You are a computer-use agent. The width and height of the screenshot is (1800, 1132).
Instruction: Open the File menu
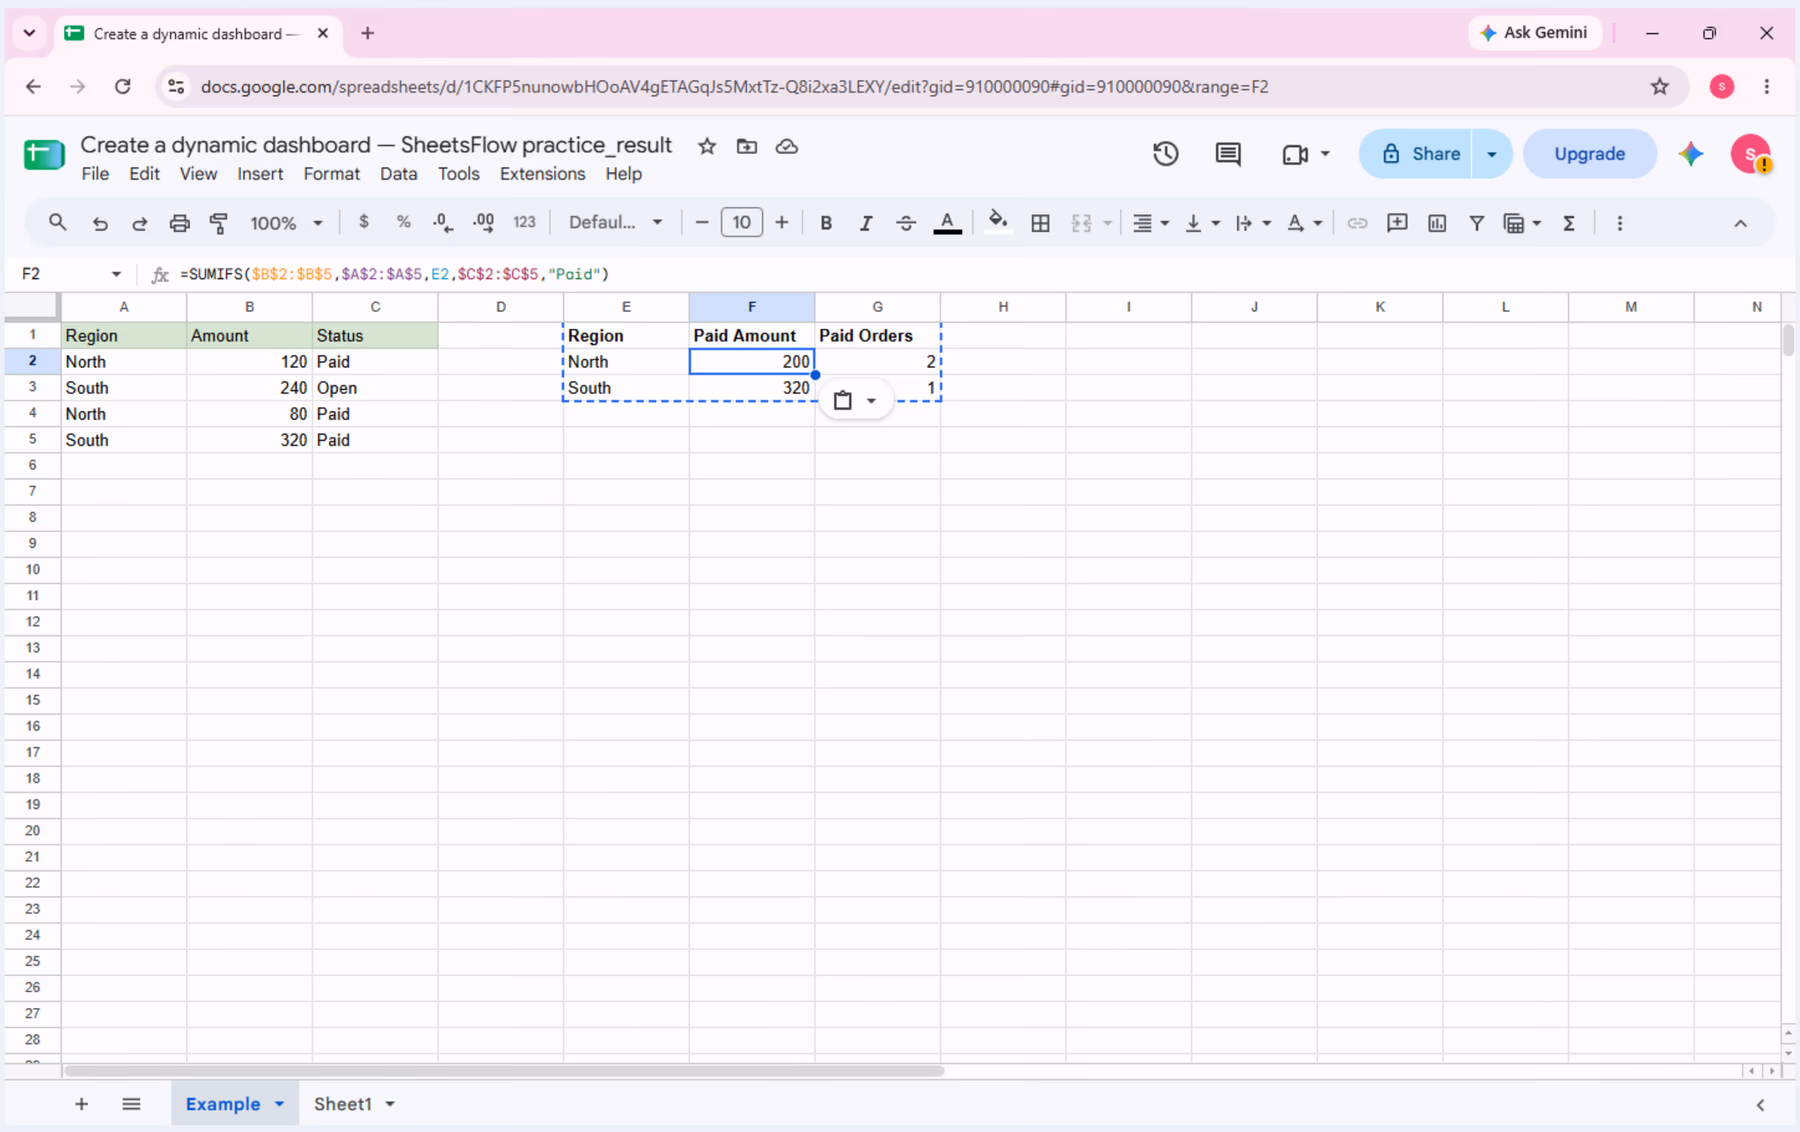[95, 174]
